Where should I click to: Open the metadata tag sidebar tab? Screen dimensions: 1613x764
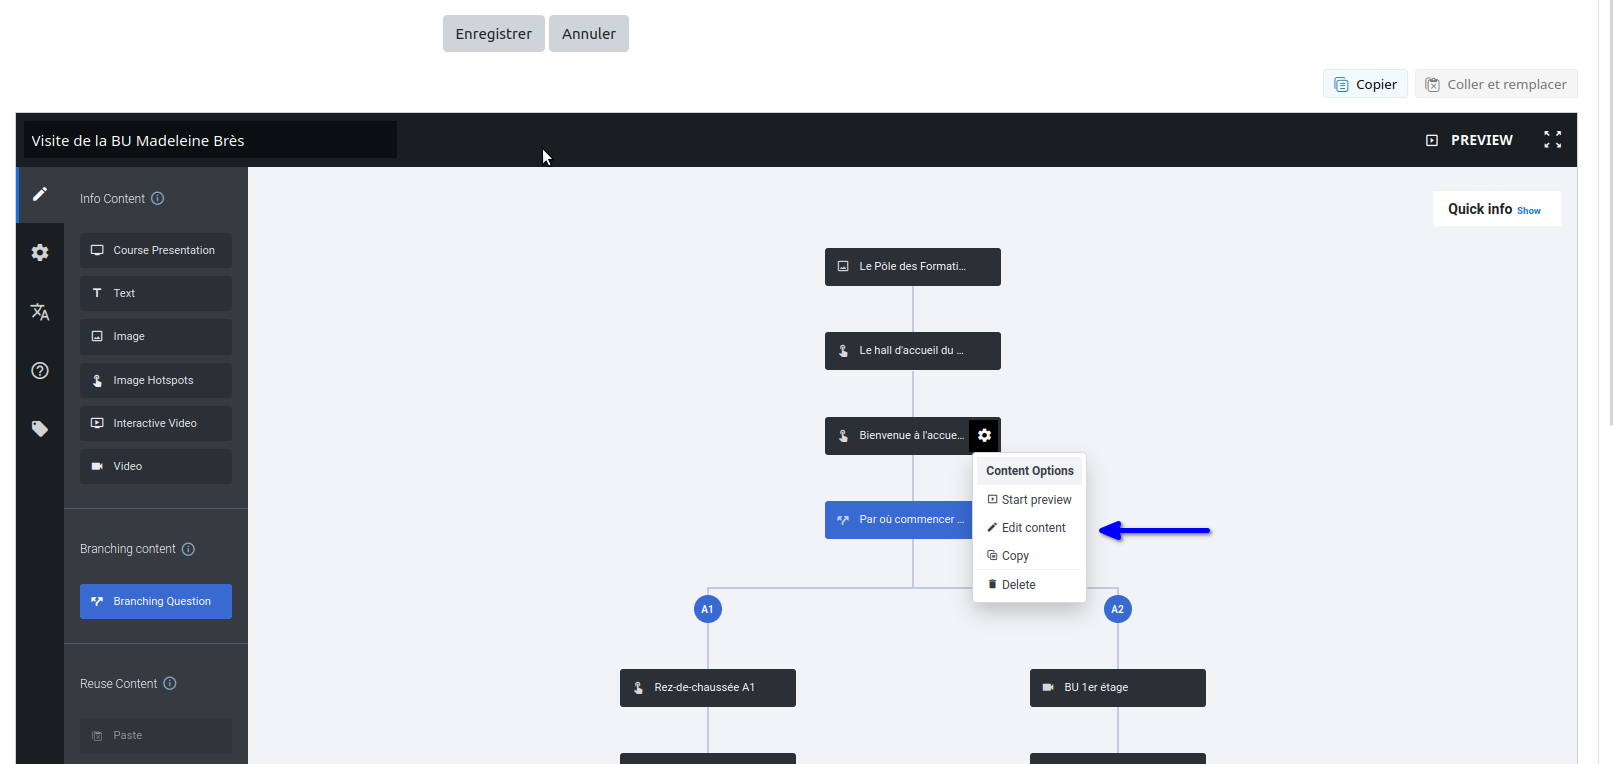tap(40, 429)
